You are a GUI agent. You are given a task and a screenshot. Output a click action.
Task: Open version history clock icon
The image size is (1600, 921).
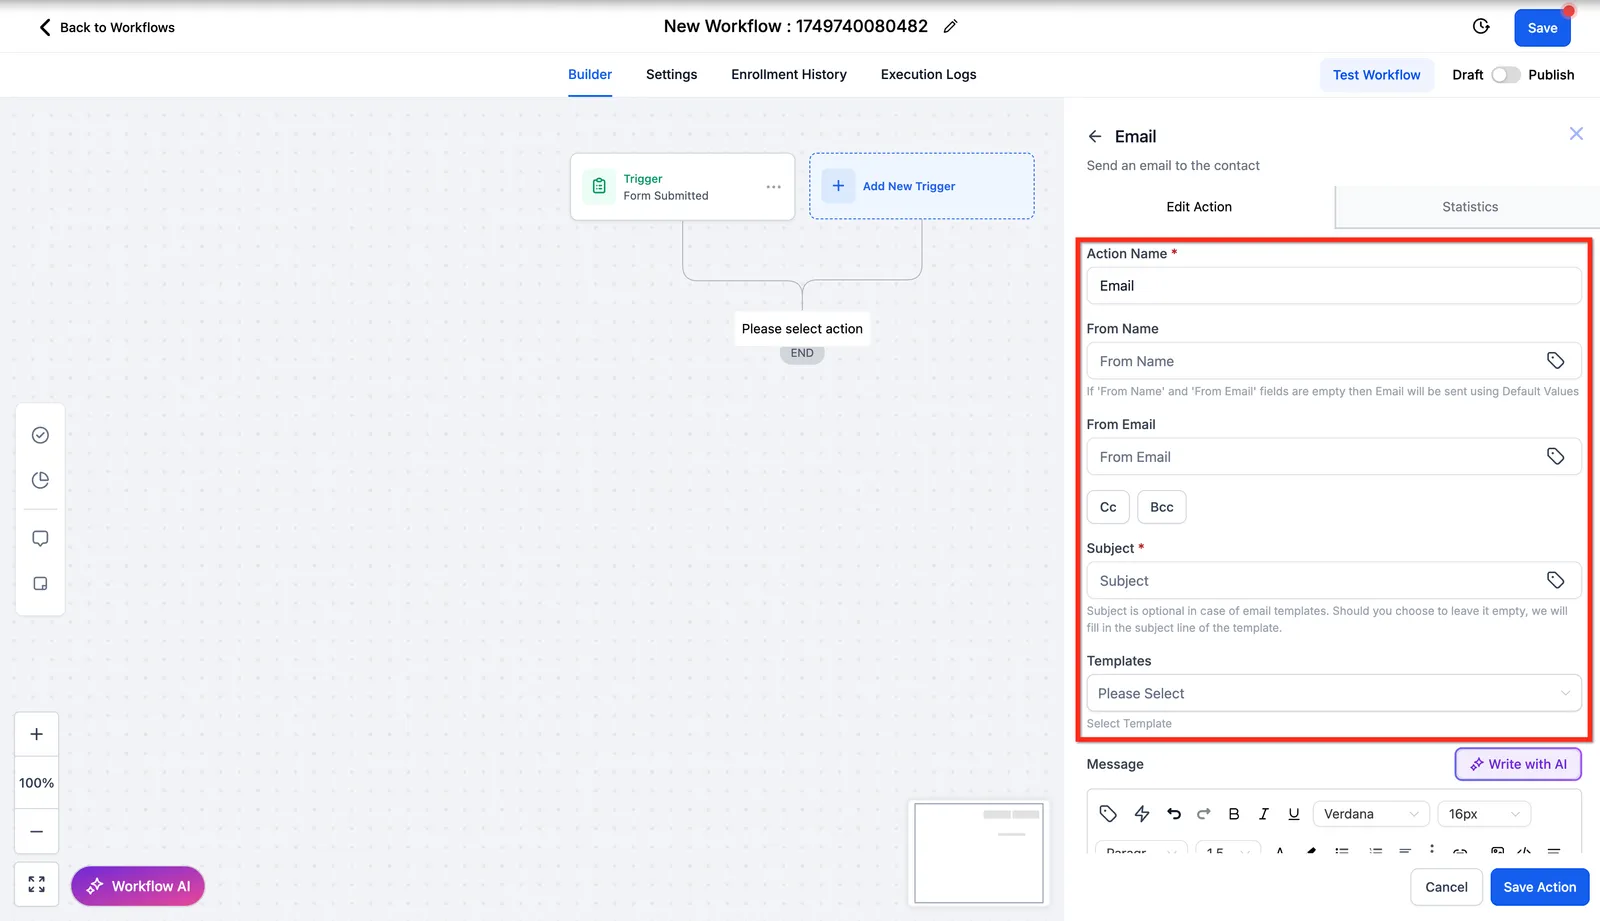(1481, 27)
